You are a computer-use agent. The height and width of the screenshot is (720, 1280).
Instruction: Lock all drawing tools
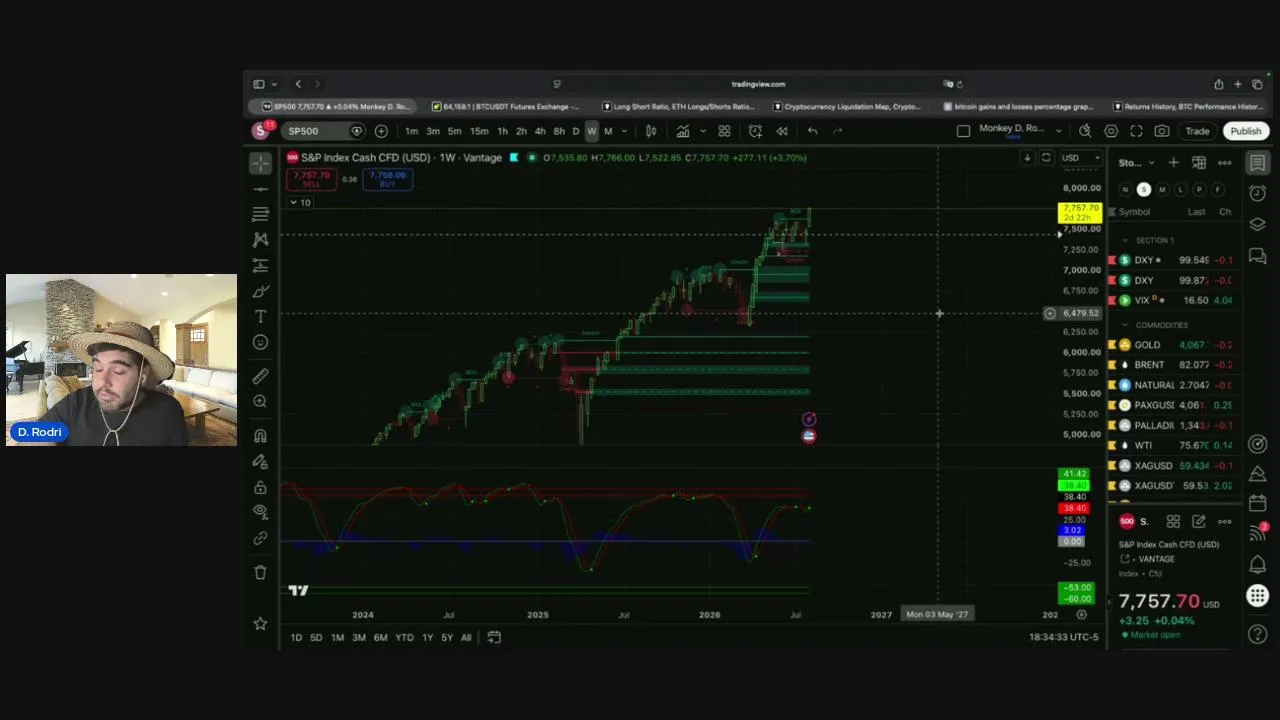[261, 487]
